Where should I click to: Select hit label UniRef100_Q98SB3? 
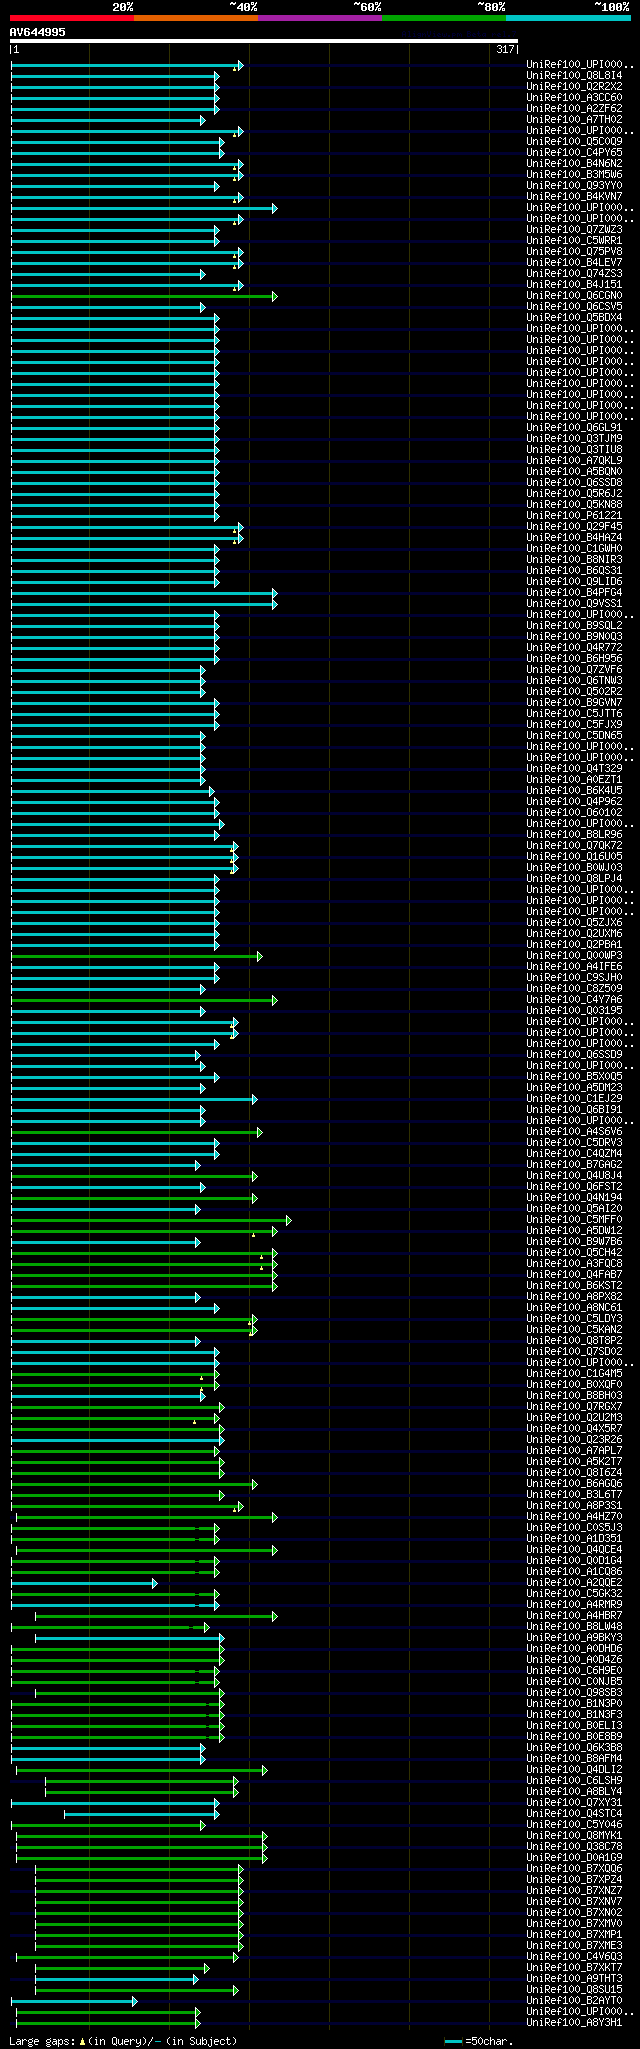click(574, 1692)
